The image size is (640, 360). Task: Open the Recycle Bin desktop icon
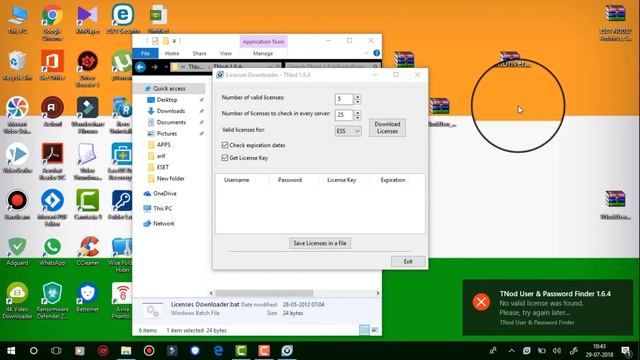17,65
